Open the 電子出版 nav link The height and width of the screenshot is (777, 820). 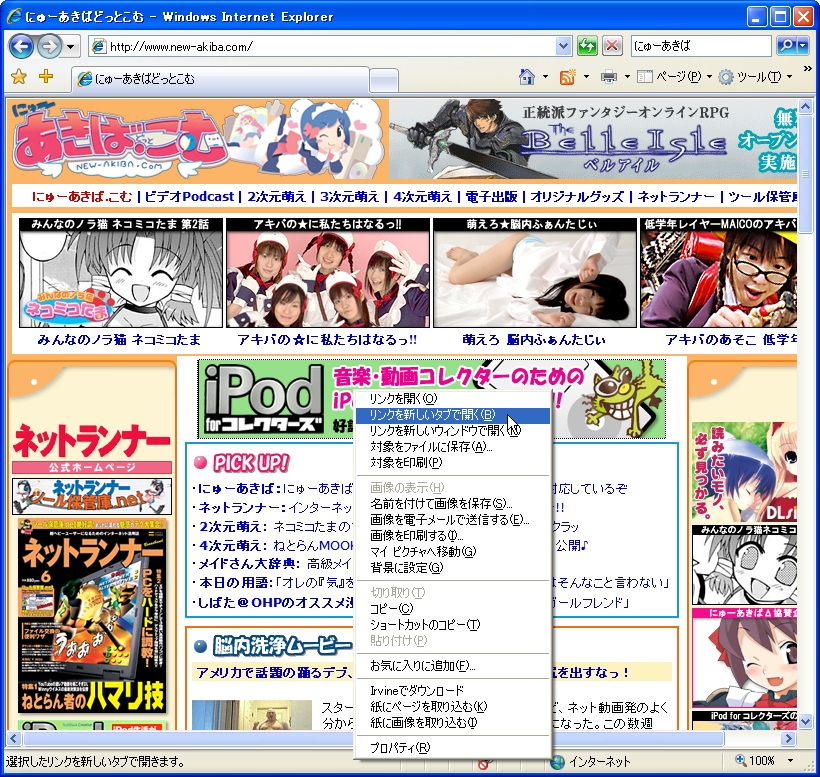[491, 197]
